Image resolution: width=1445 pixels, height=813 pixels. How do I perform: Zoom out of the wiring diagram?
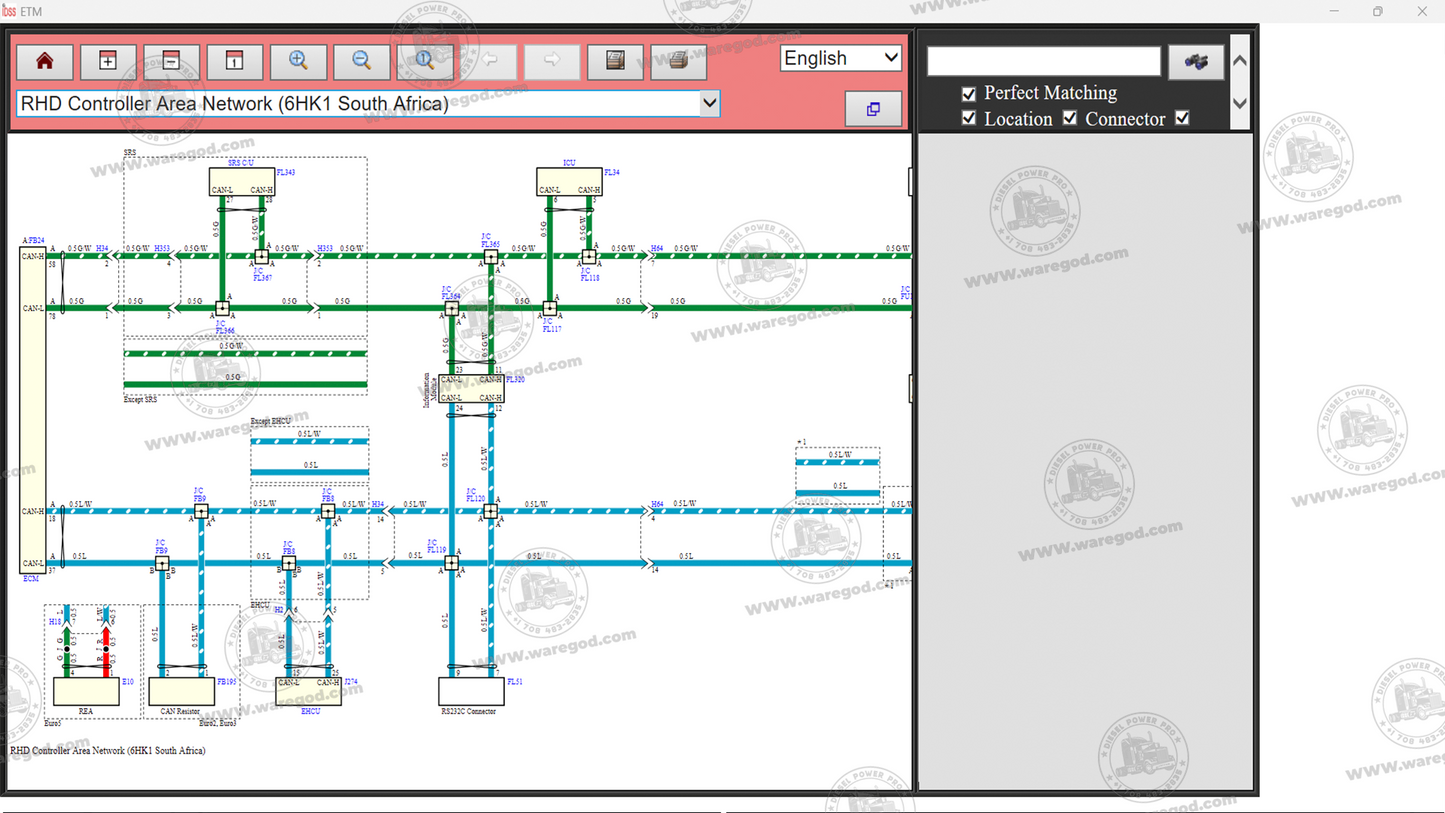click(361, 62)
